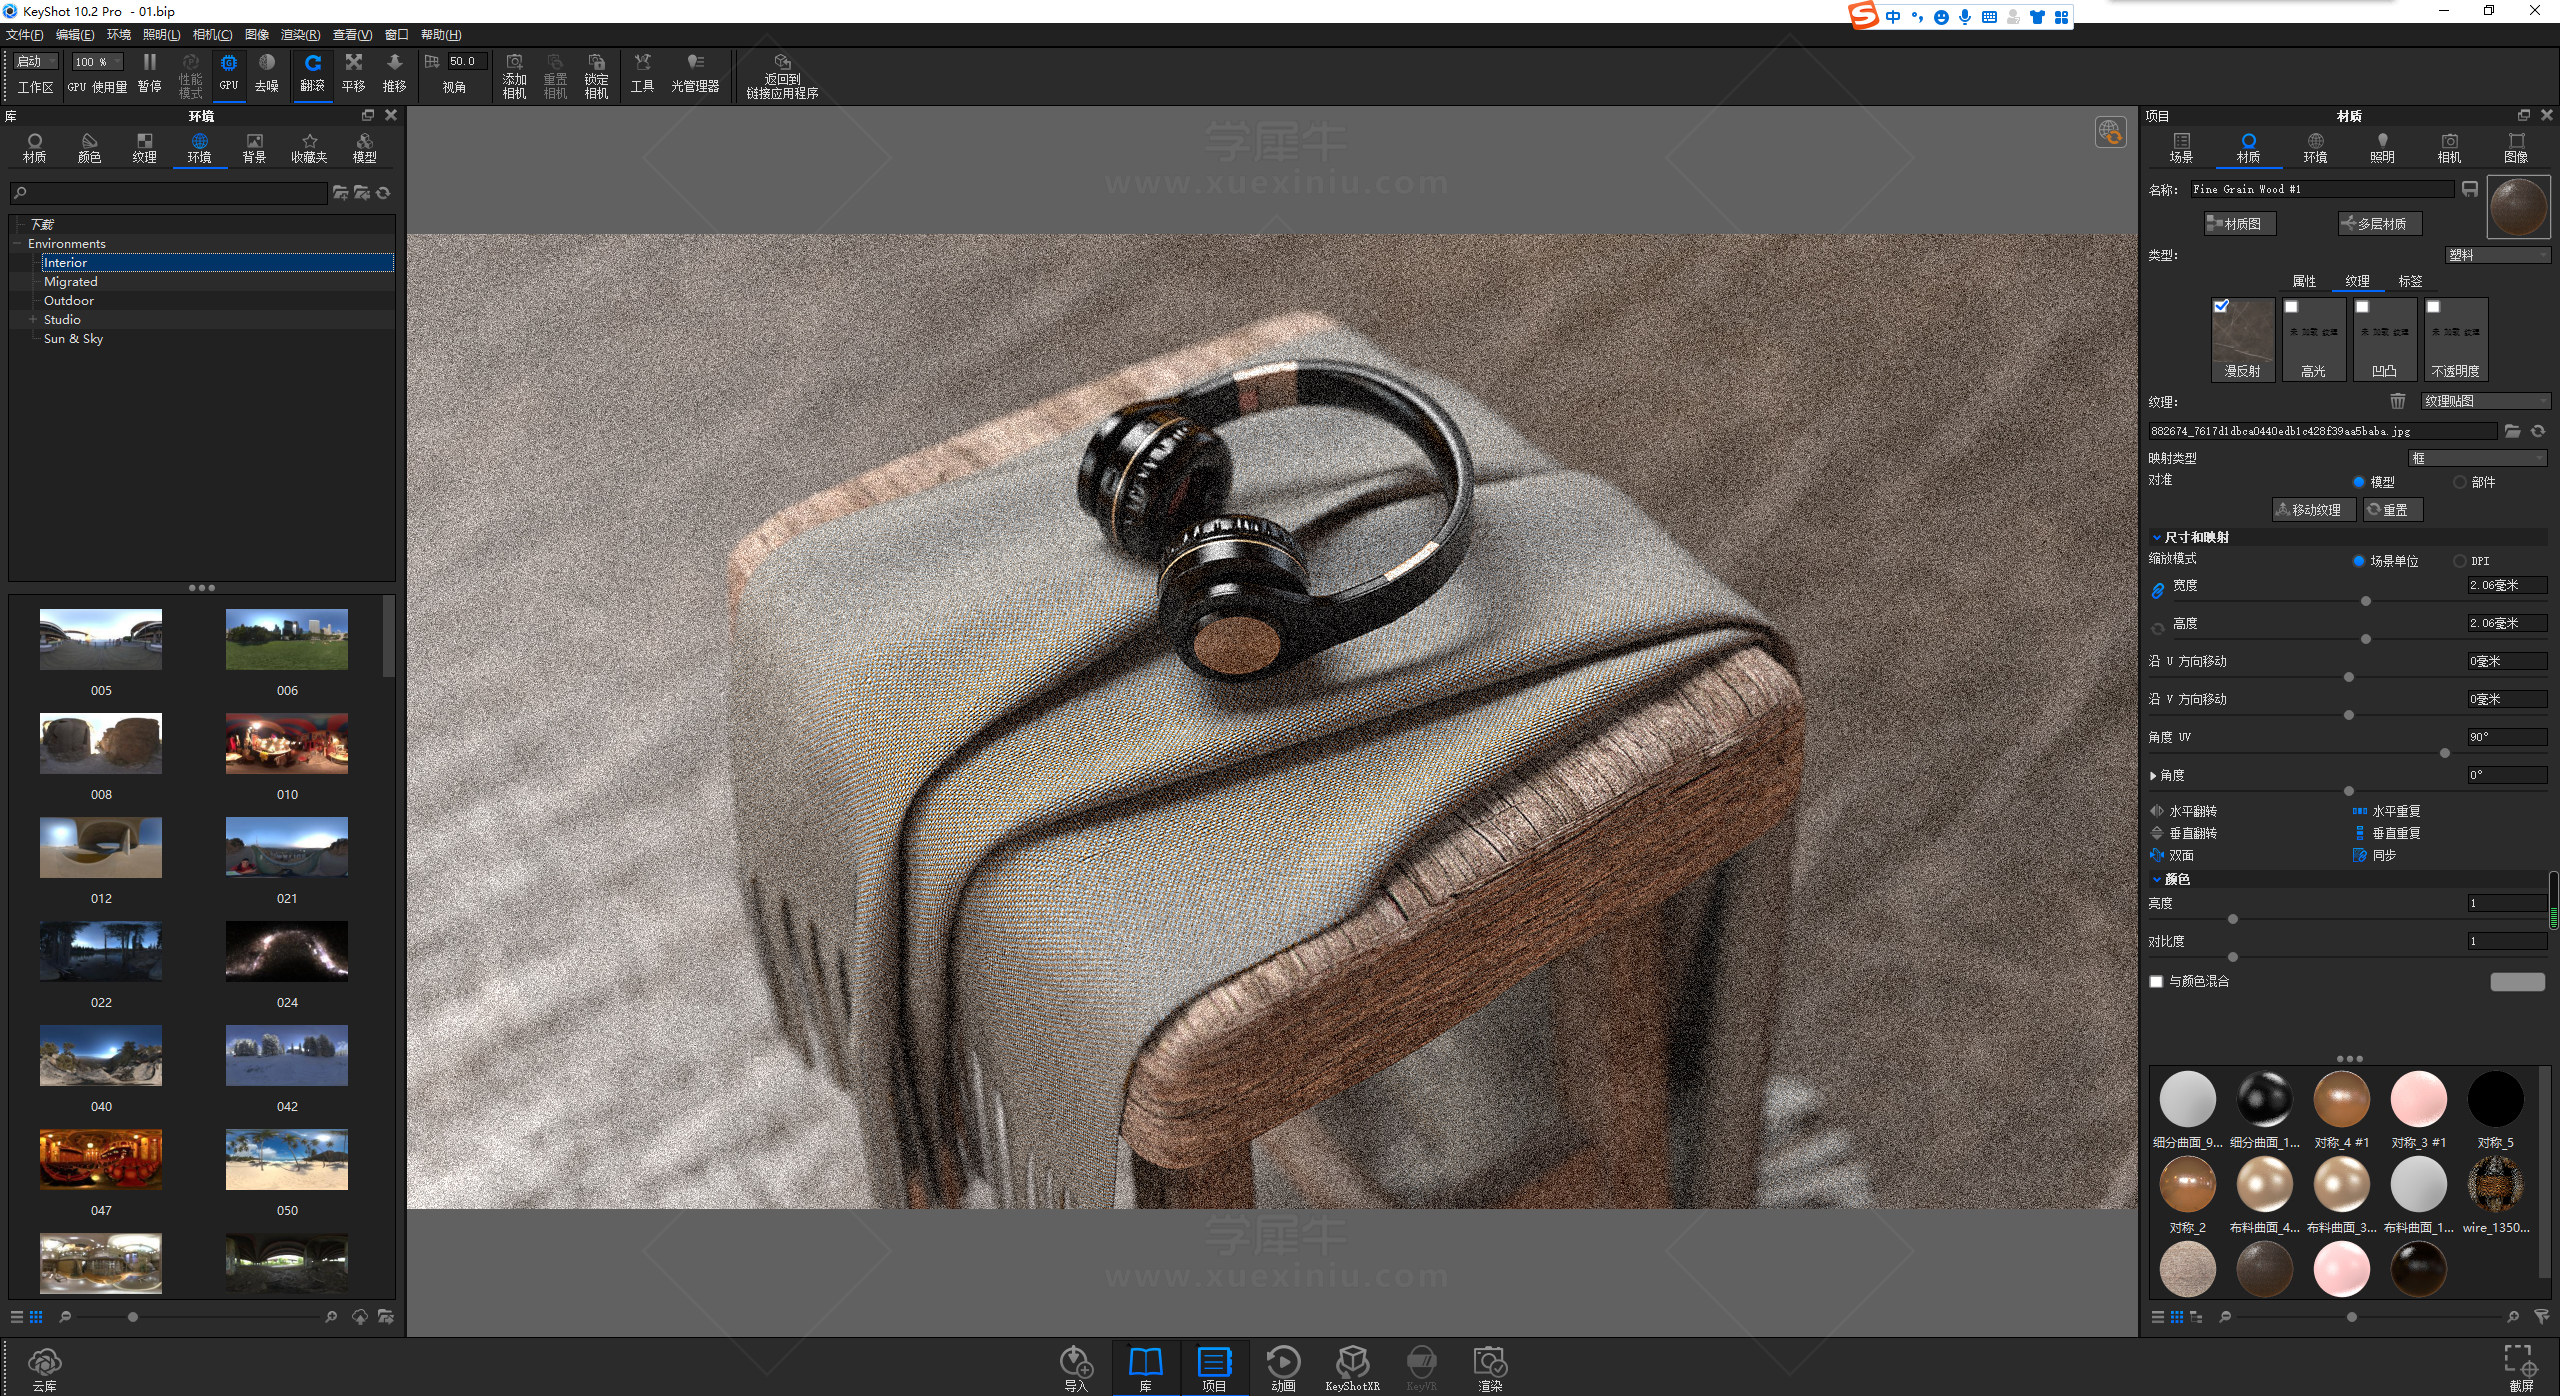The image size is (2560, 1396).
Task: Uncheck the 漫反射 diffuse texture checkbox
Action: pyautogui.click(x=2221, y=307)
